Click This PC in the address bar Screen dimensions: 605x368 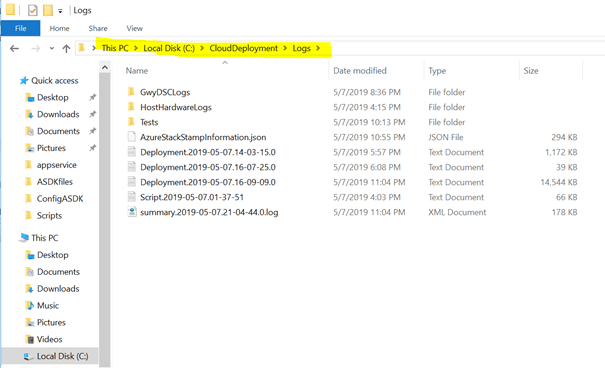(115, 48)
